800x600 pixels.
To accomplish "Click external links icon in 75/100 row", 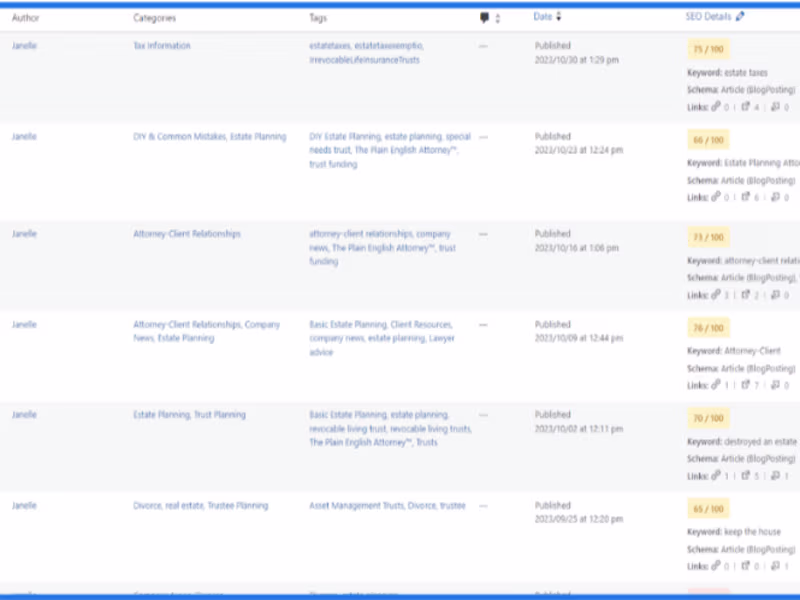I will (745, 107).
